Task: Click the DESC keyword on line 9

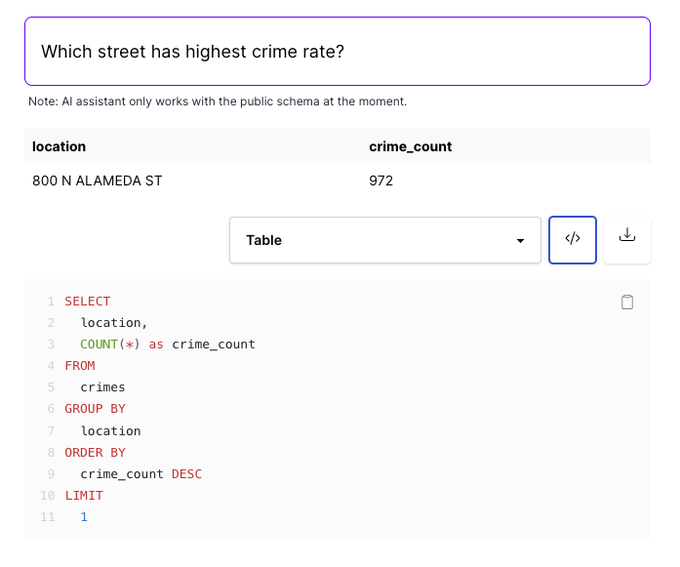Action: (186, 474)
